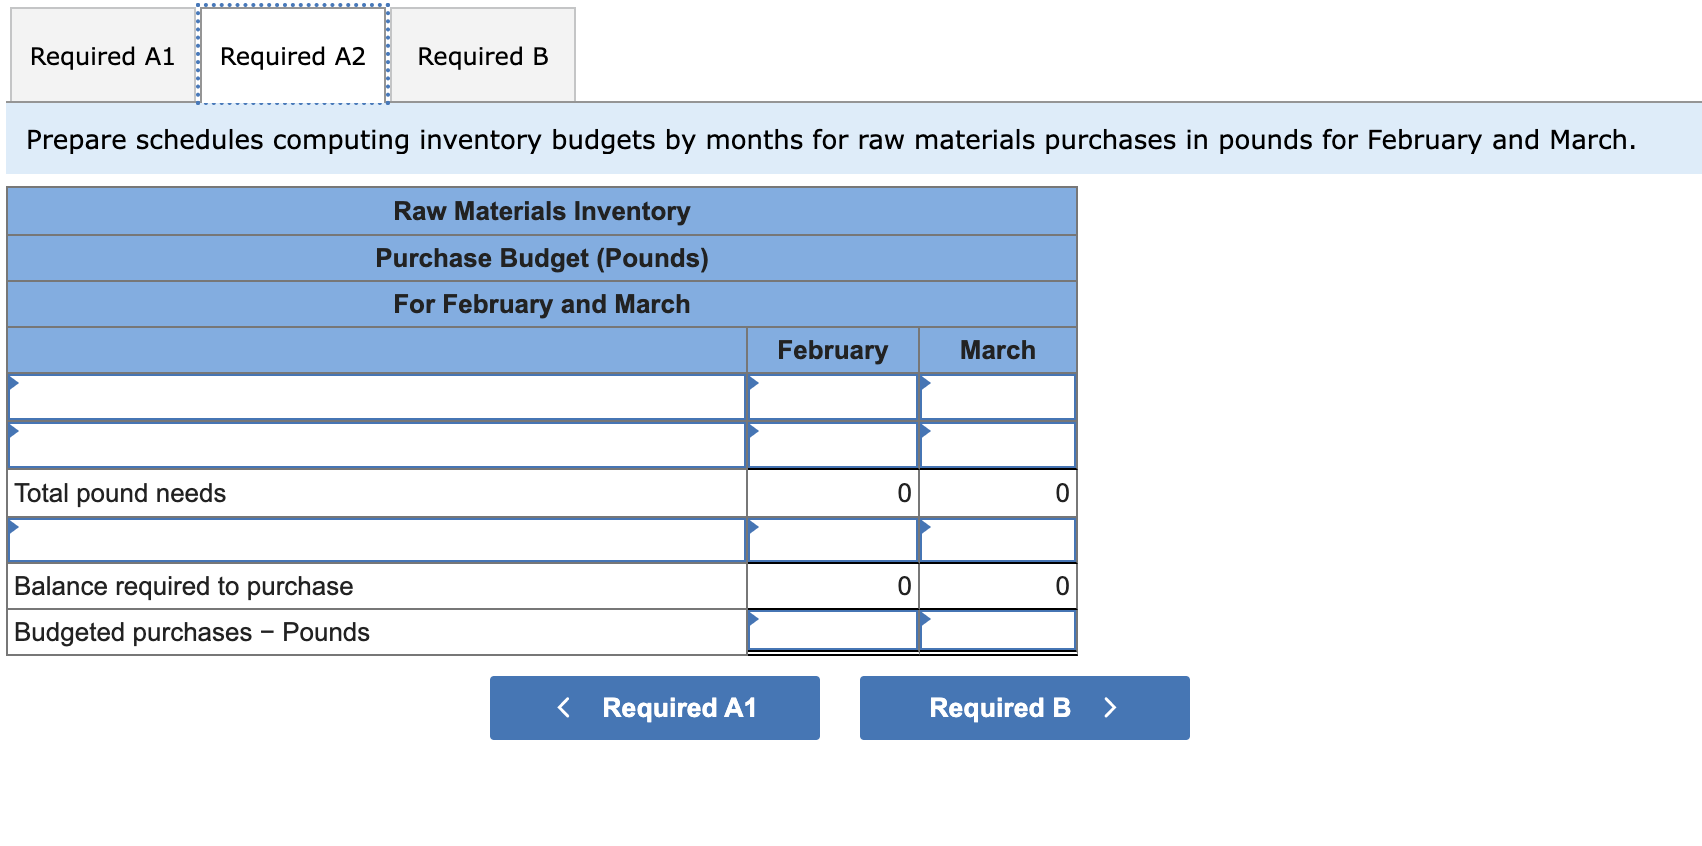
Task: Click February cell below Total pound needs
Action: pyautogui.click(x=833, y=541)
